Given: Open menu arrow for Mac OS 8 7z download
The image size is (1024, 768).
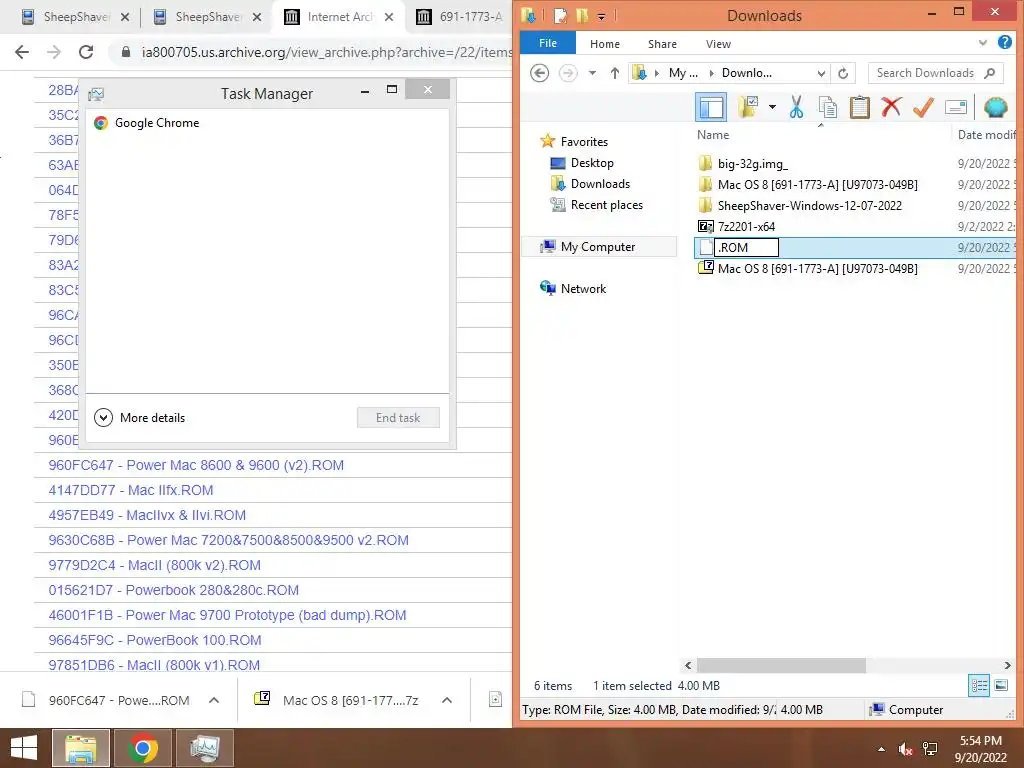Looking at the screenshot, I should click(x=447, y=700).
